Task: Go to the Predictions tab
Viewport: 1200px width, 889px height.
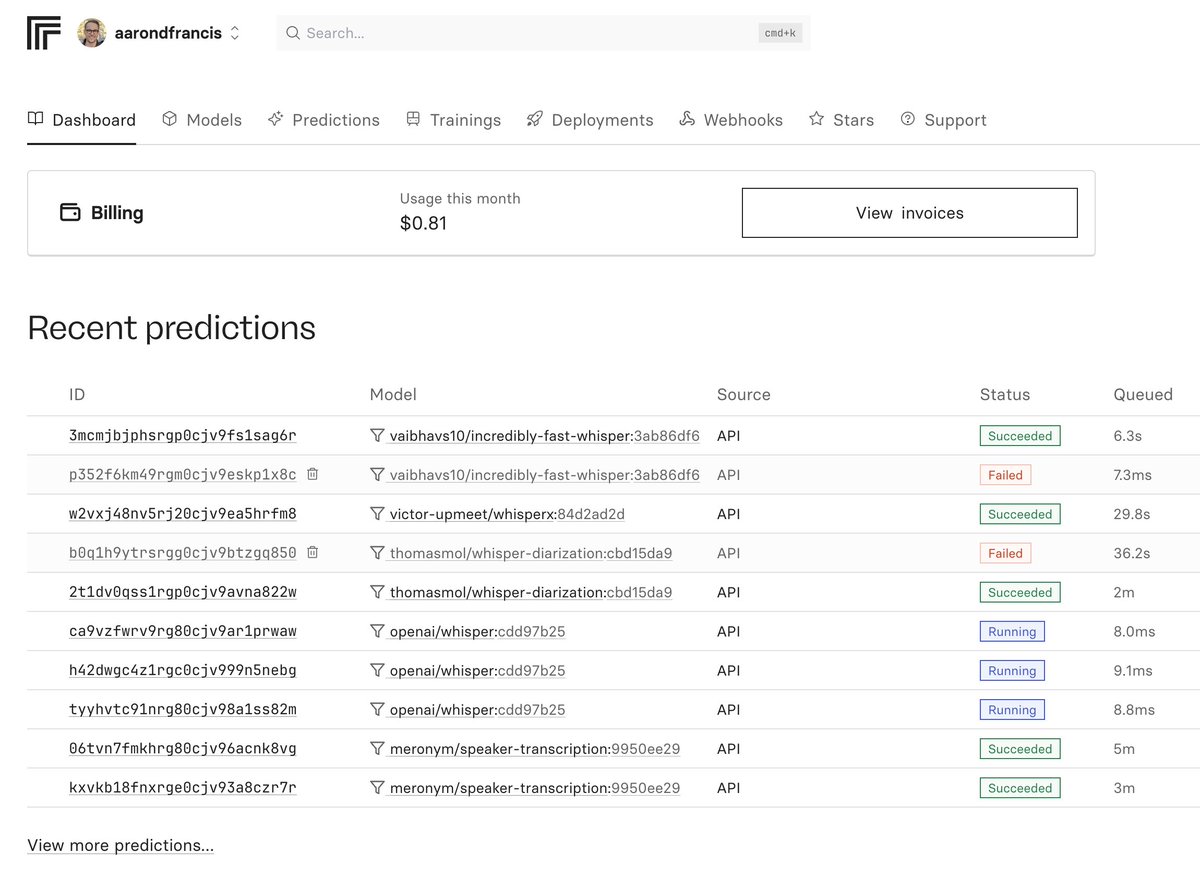Action: tap(324, 120)
